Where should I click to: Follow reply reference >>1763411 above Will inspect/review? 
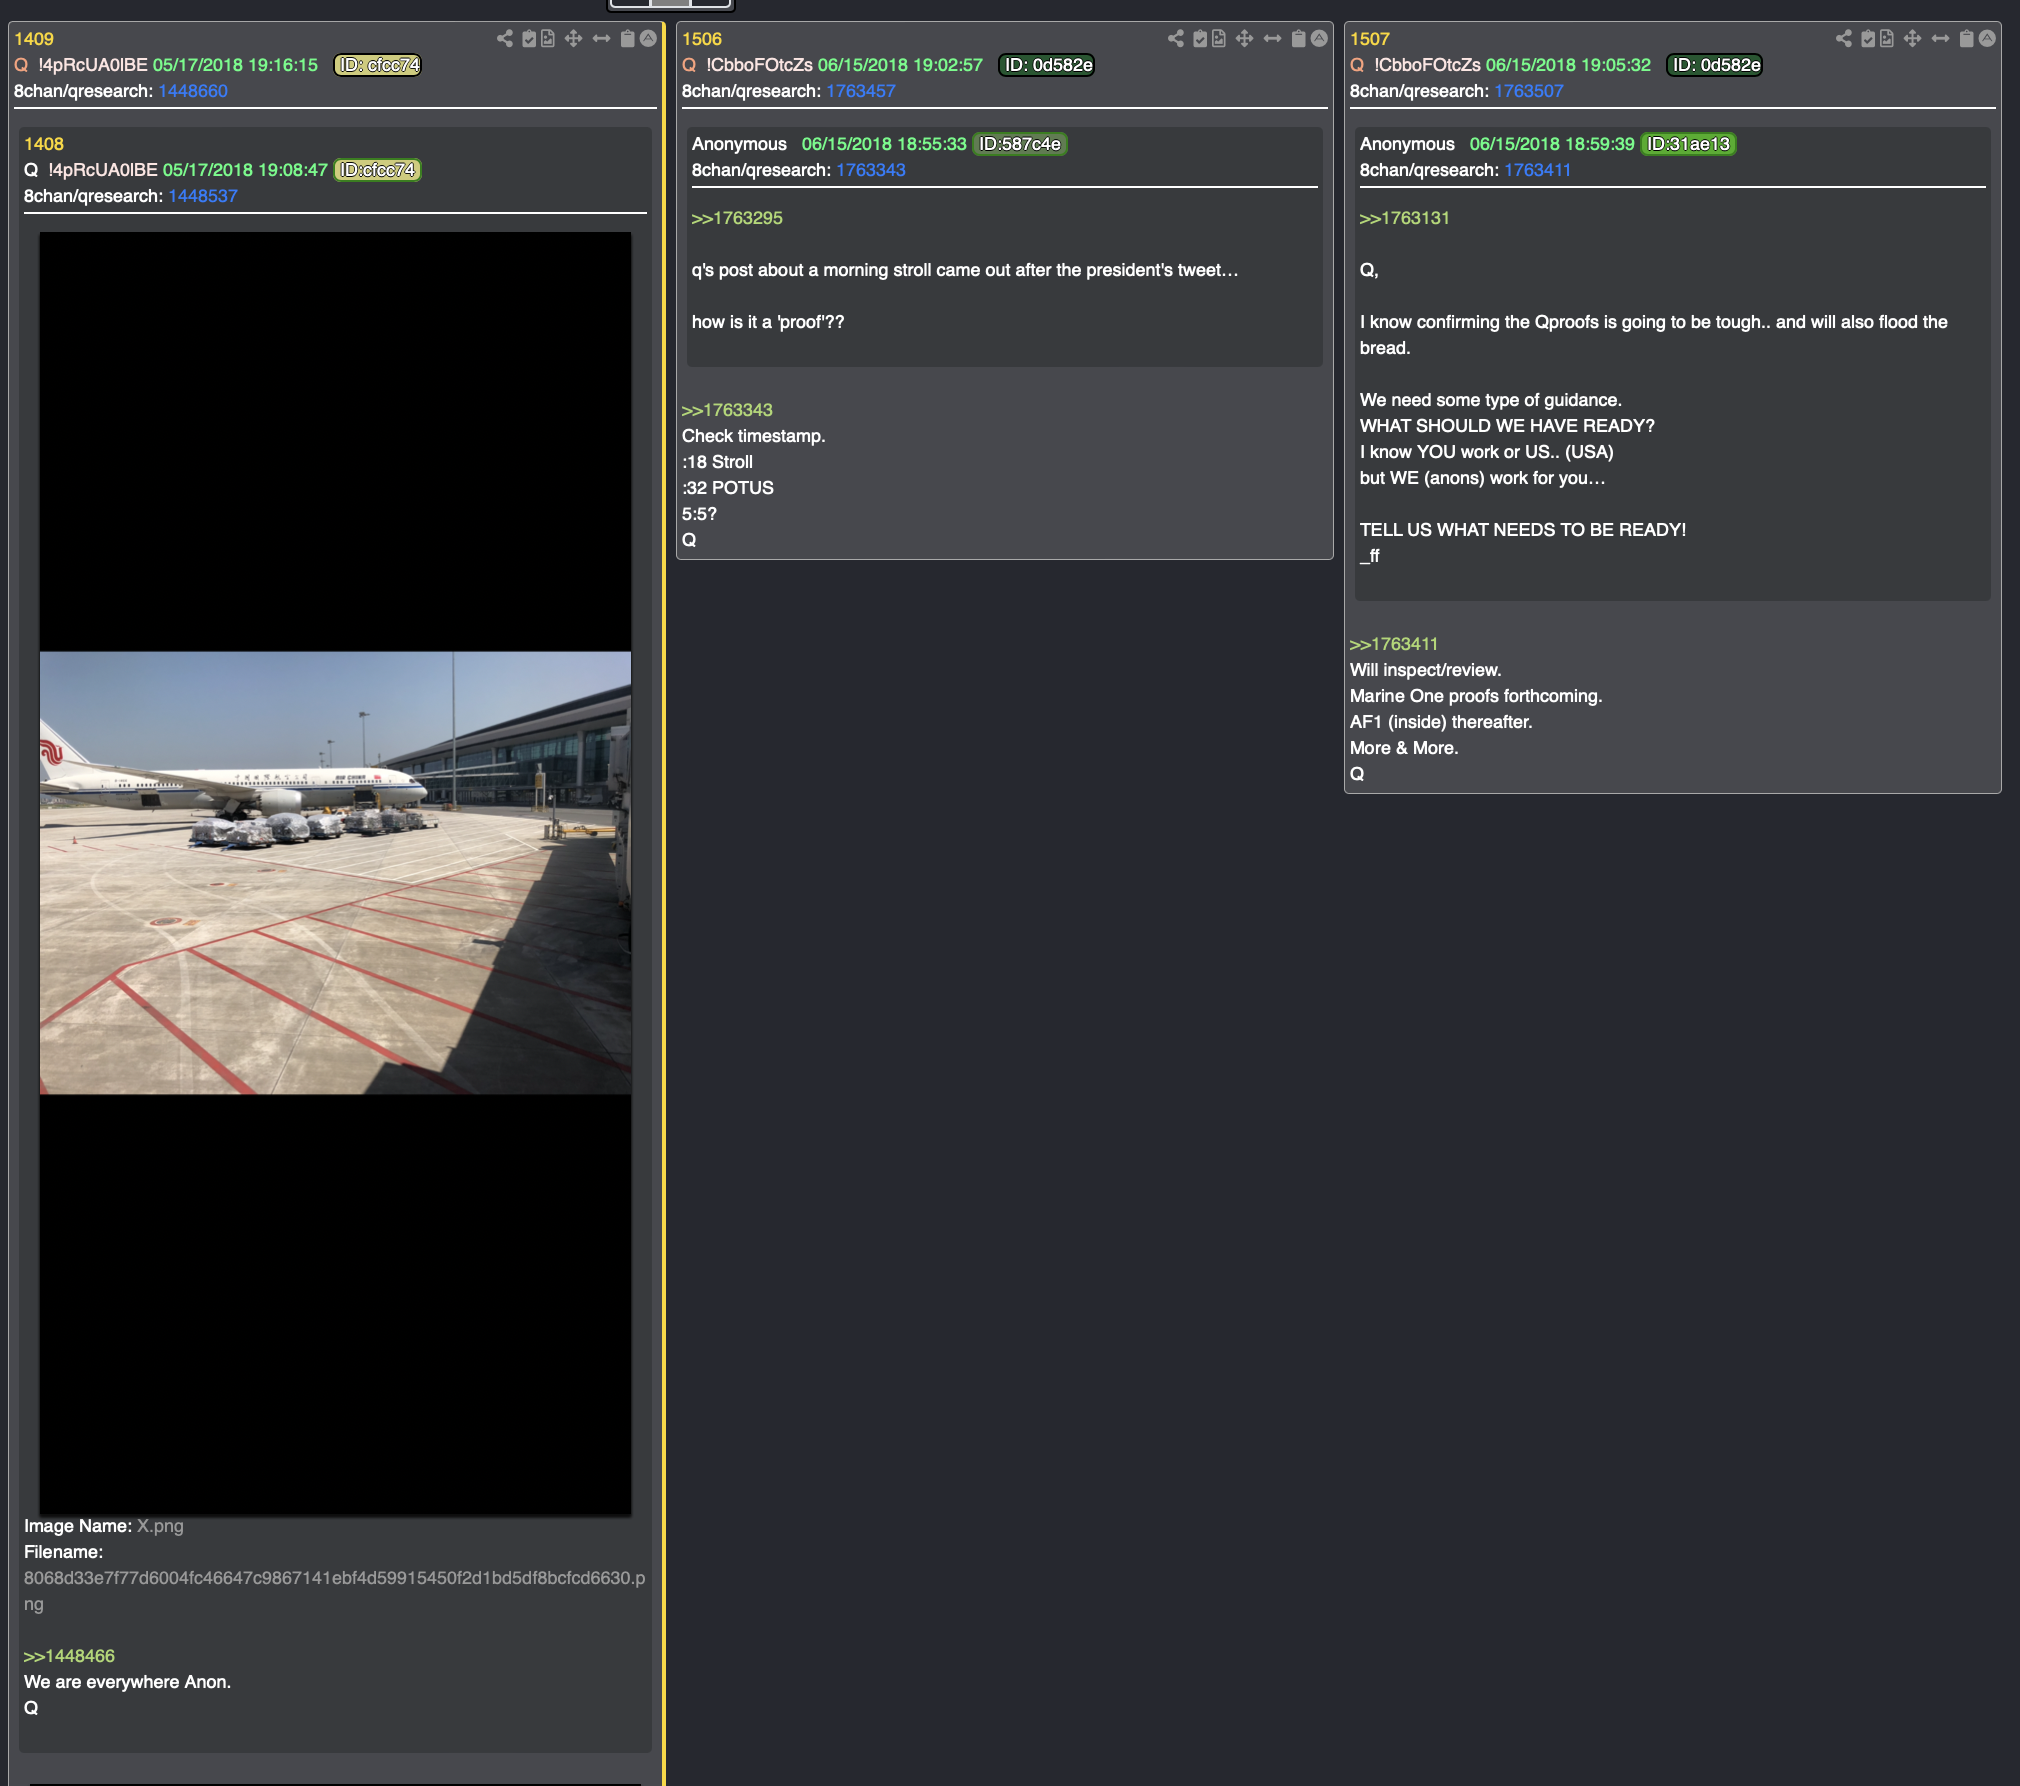click(1394, 644)
